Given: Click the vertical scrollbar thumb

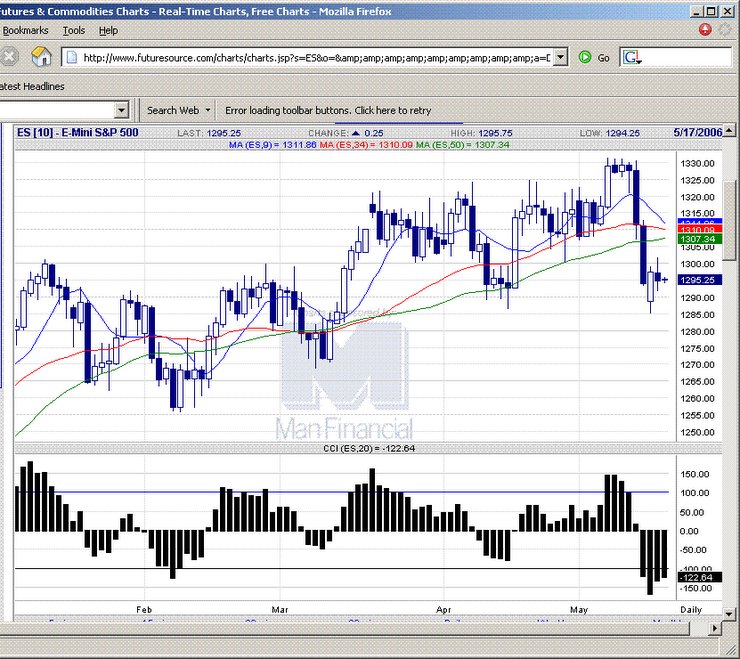Looking at the screenshot, I should (729, 220).
